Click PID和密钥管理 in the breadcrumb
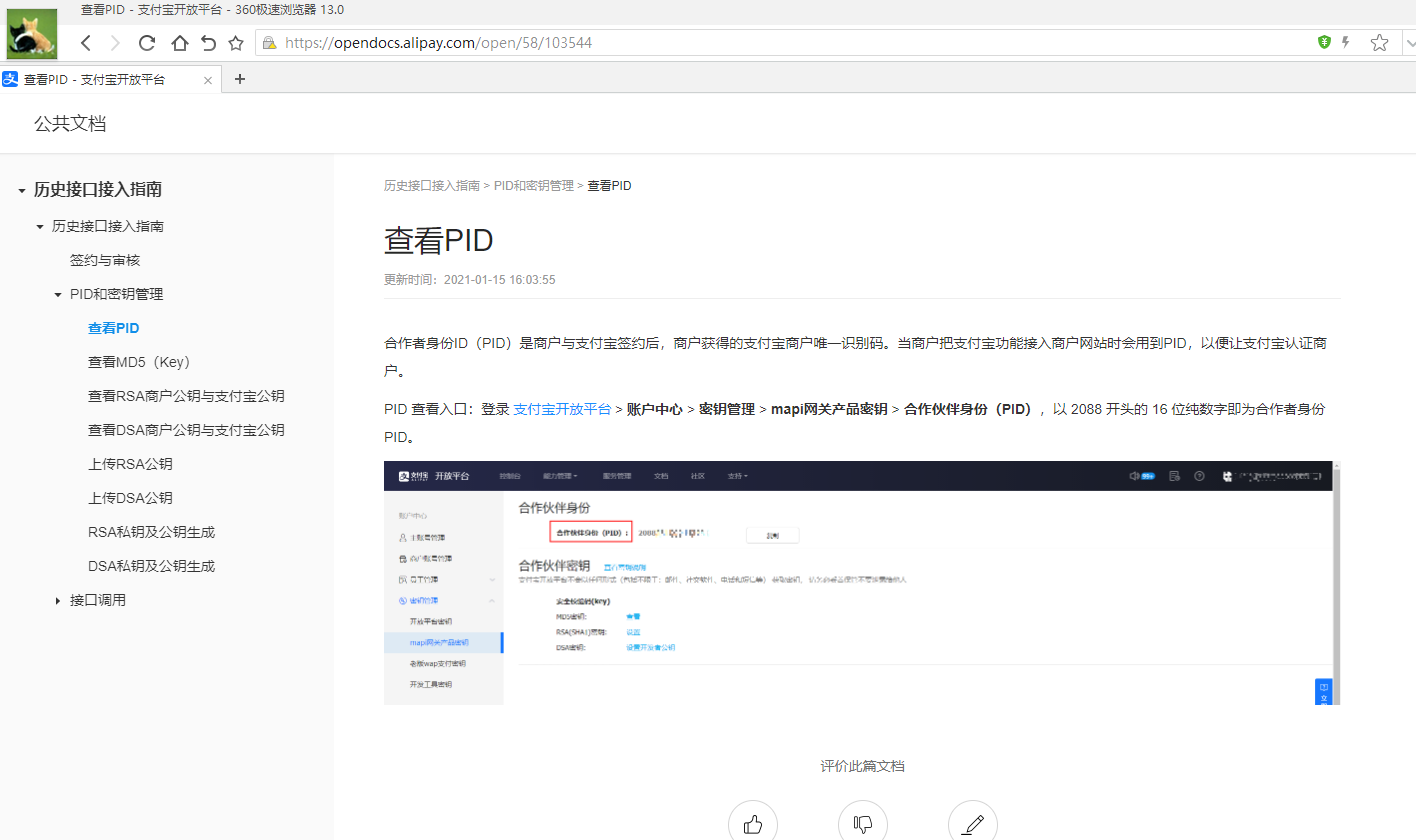1416x840 pixels. click(533, 186)
